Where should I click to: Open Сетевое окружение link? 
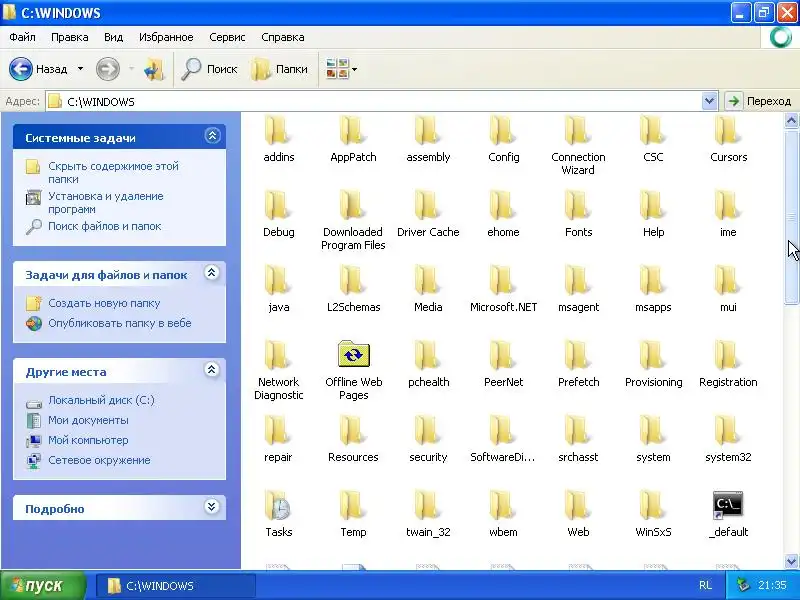[99, 460]
